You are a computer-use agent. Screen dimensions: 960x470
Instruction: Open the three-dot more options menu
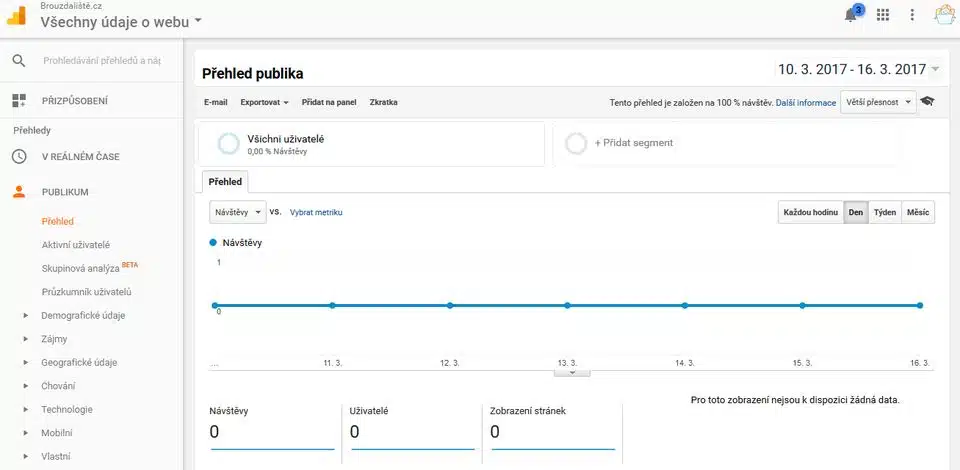(x=912, y=15)
